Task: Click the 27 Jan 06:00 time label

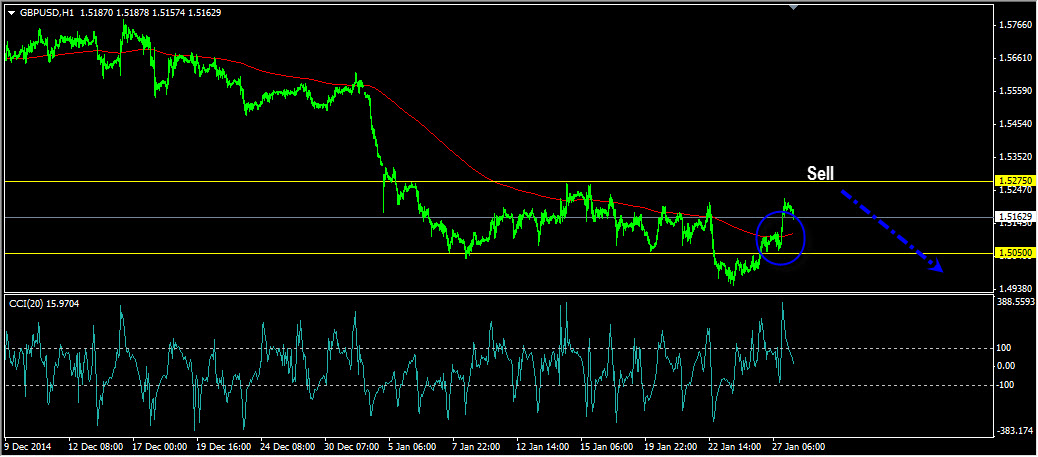Action: 800,446
